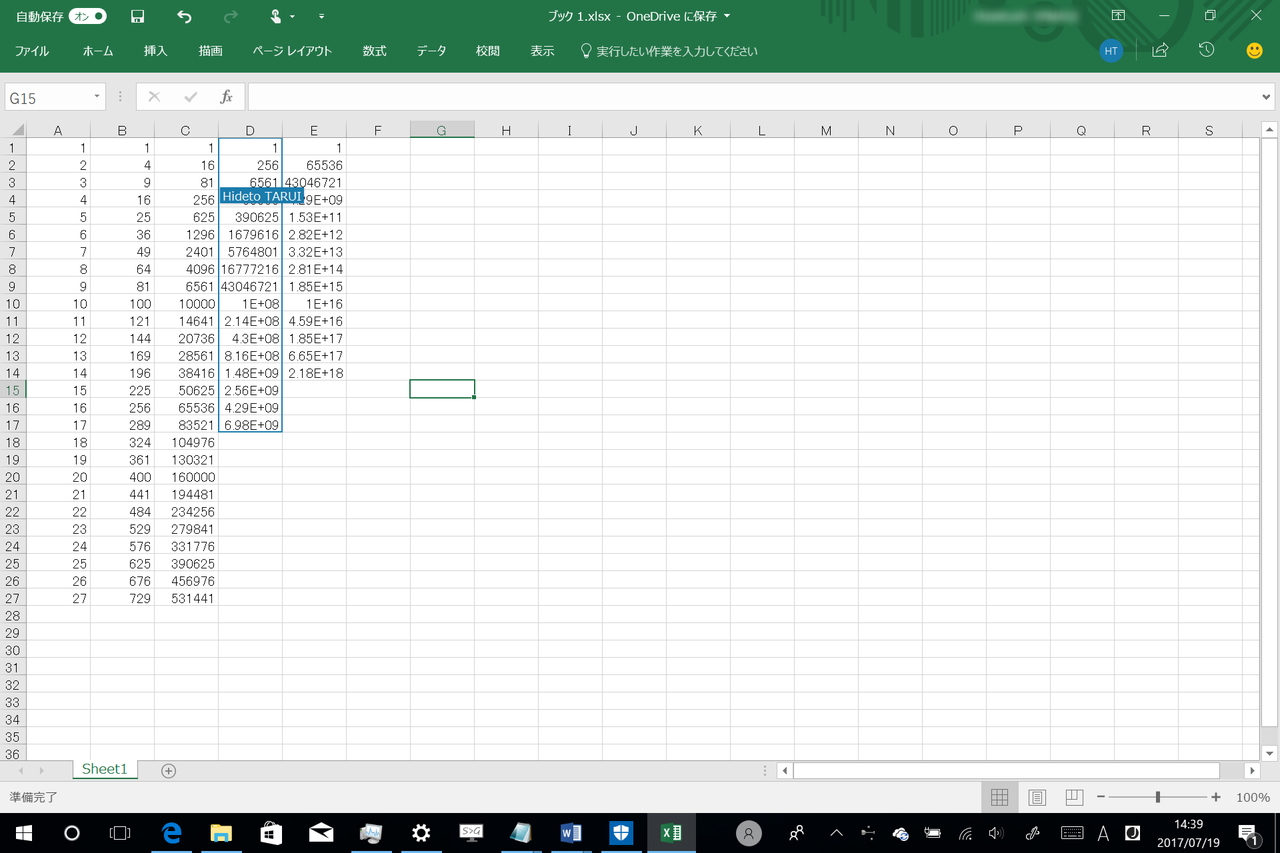Select the Sheet1 tab
The image size is (1280, 853).
tap(105, 769)
